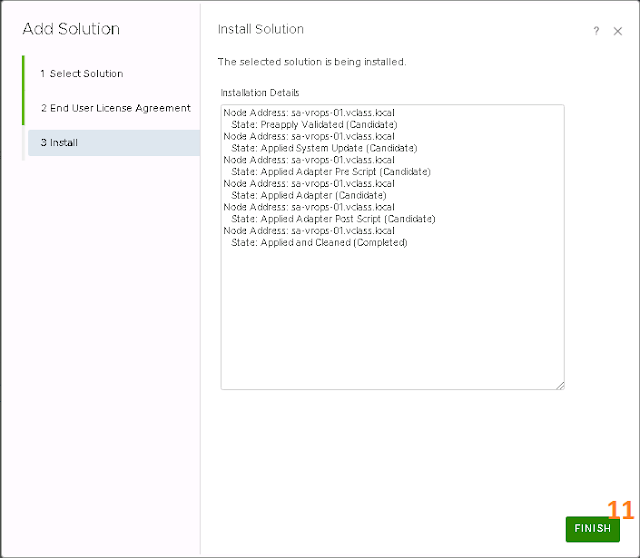Click the Applied Adapter Pre Script line
Image resolution: width=640 pixels, height=558 pixels.
[330, 172]
